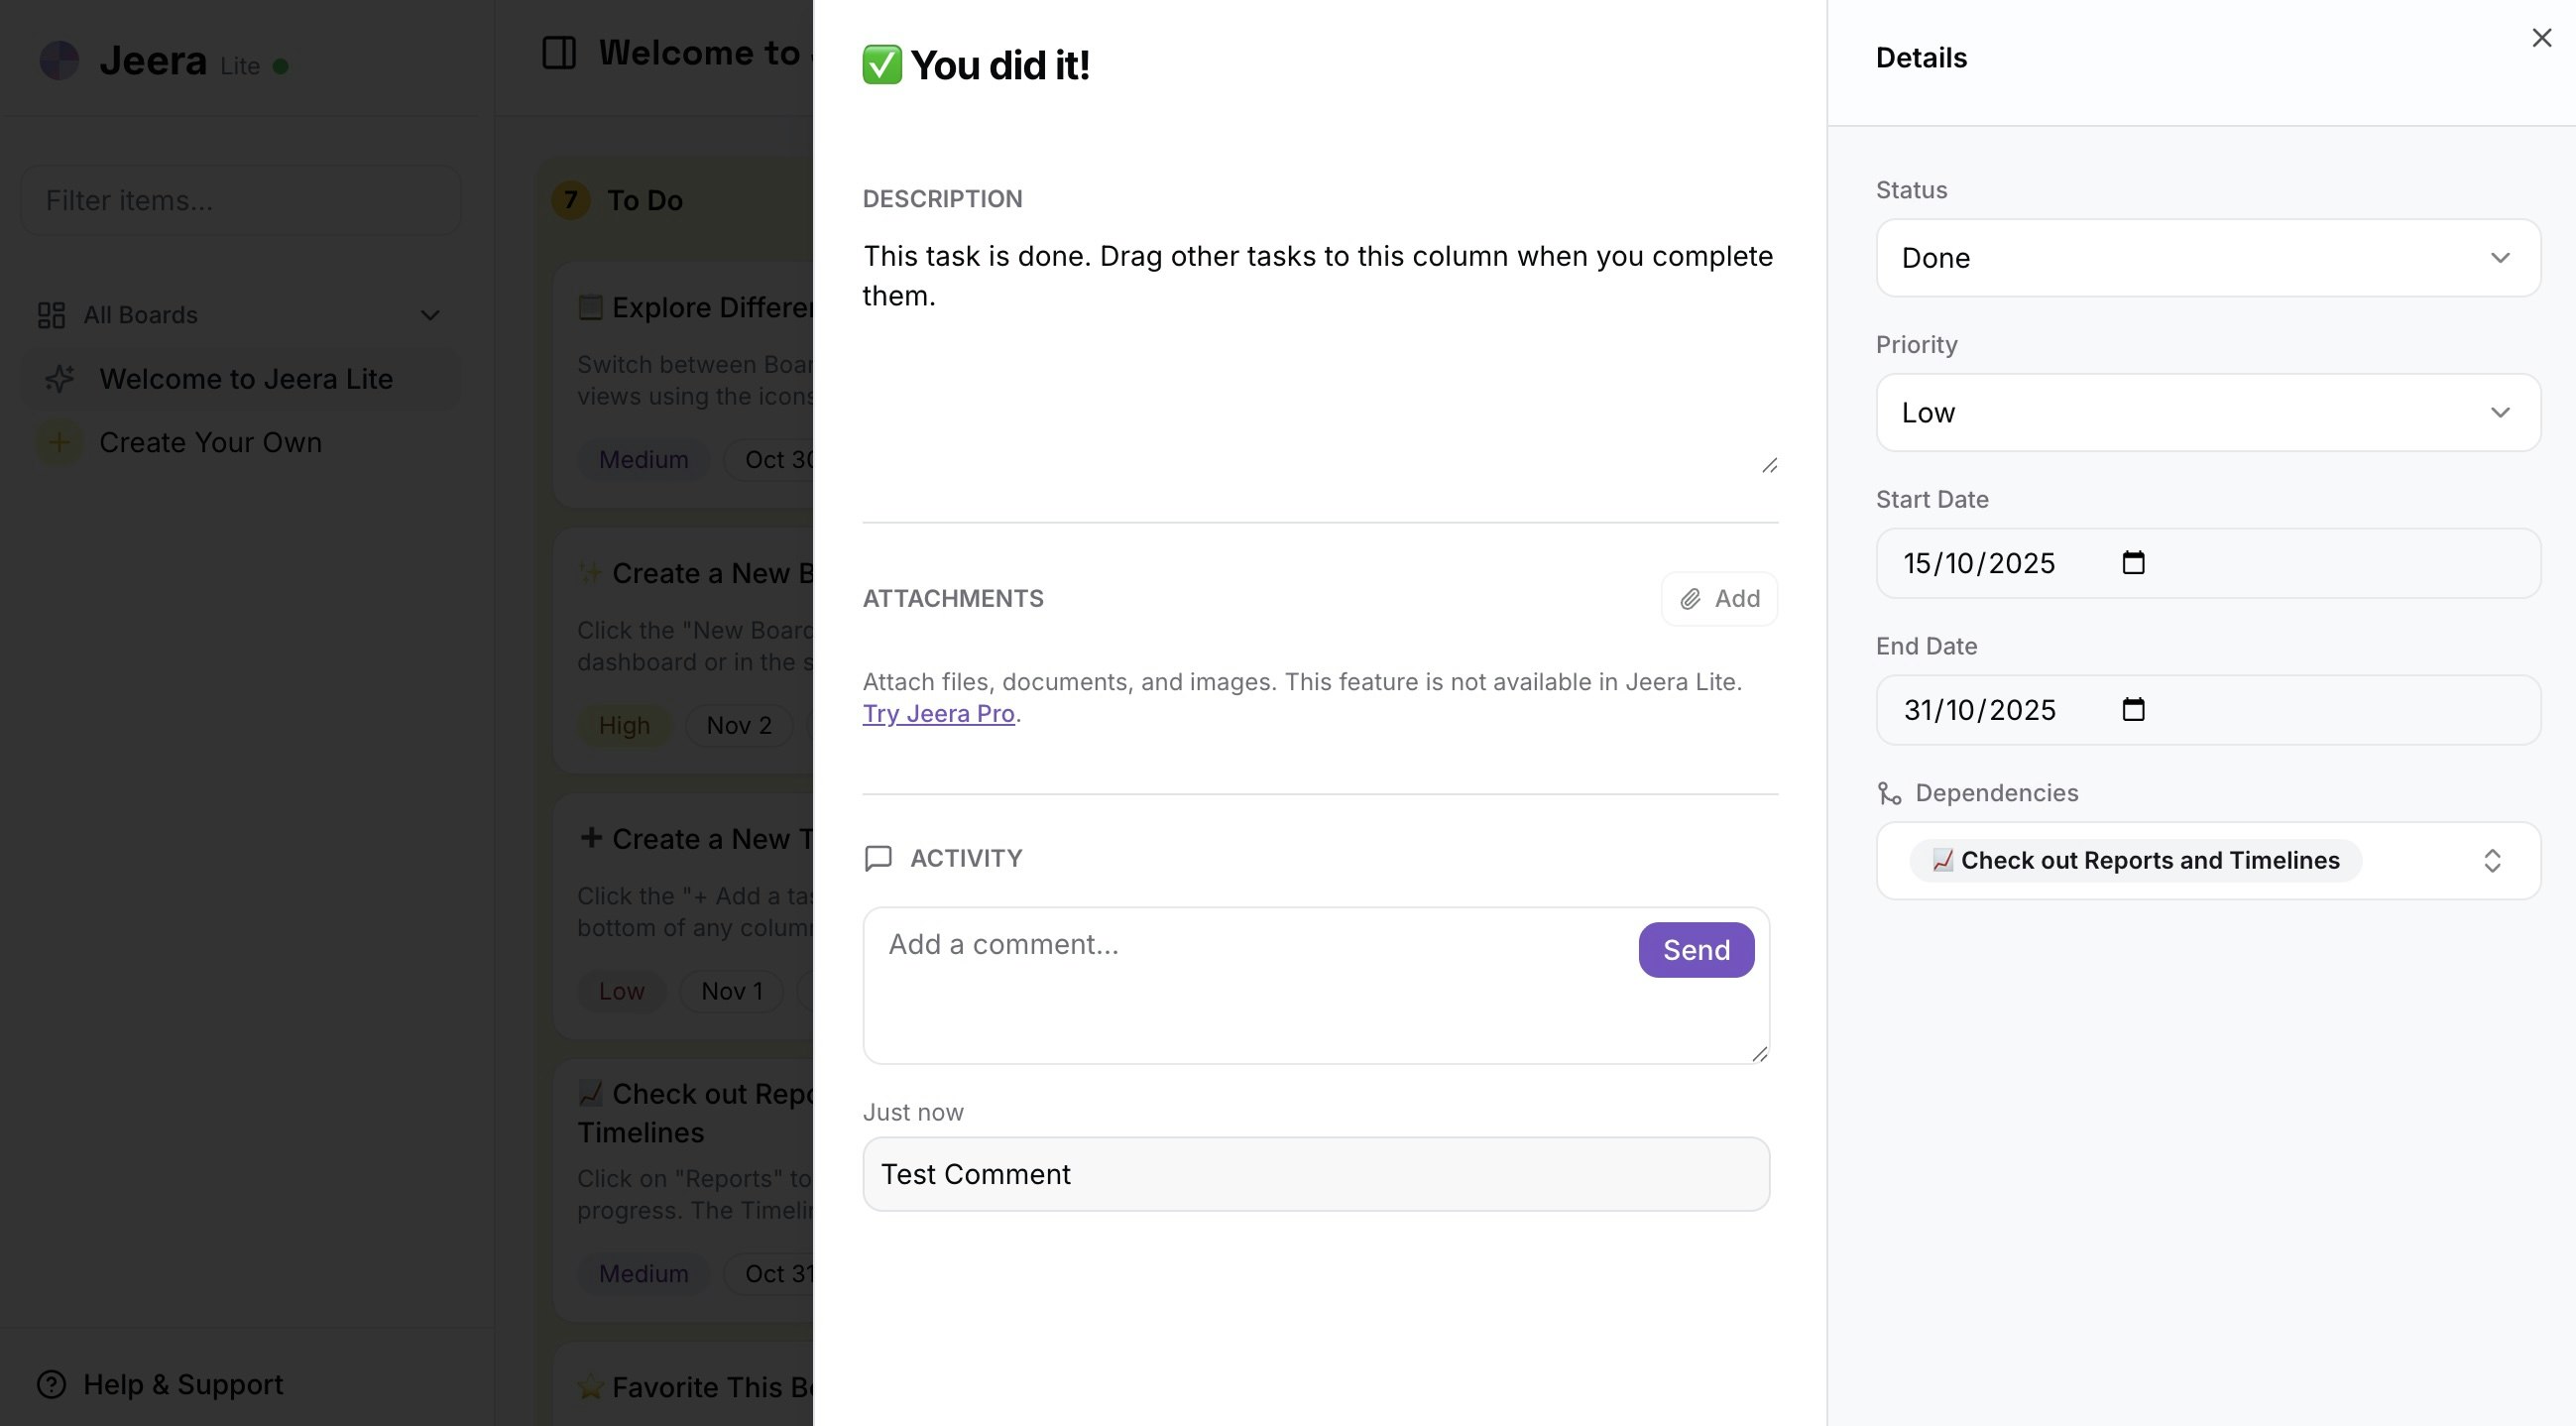Image resolution: width=2576 pixels, height=1426 pixels.
Task: Click the paperclip Add attachment icon
Action: click(x=1691, y=598)
